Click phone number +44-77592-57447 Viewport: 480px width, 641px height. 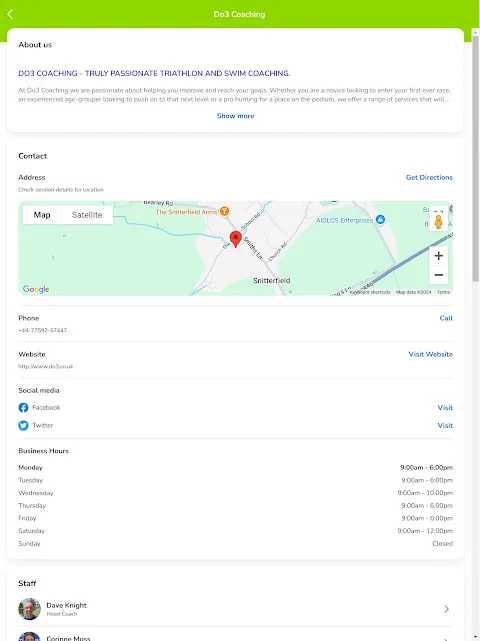tap(43, 330)
